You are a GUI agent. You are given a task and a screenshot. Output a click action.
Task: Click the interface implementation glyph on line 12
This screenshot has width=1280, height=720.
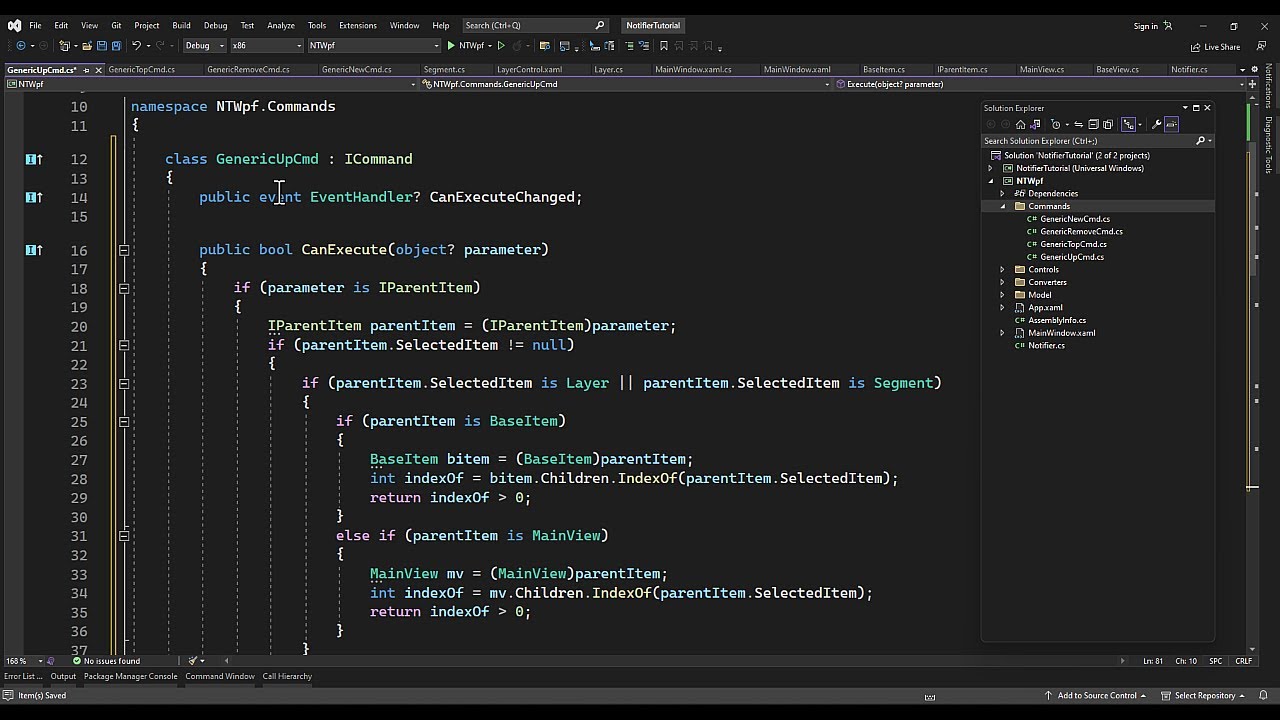33,159
